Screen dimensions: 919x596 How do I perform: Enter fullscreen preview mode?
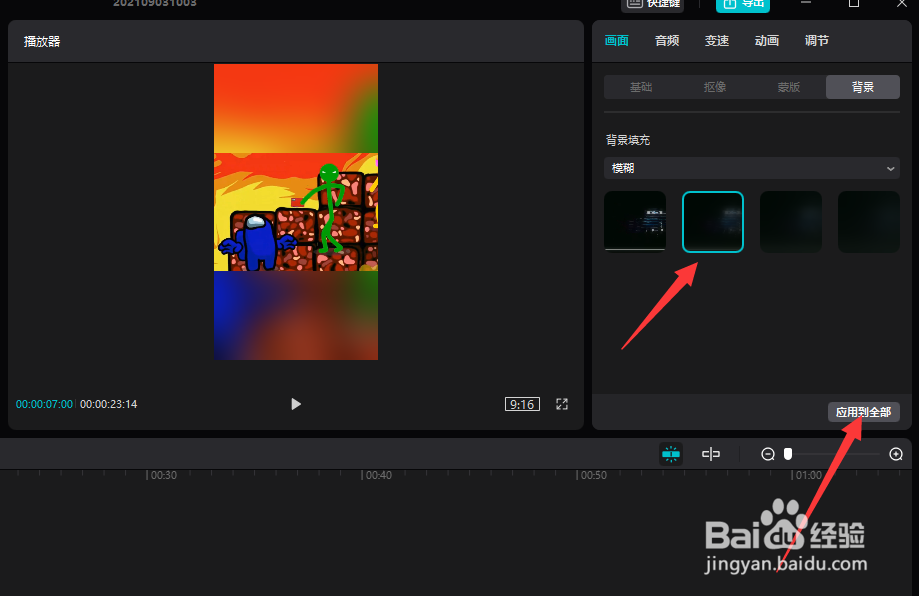[562, 404]
